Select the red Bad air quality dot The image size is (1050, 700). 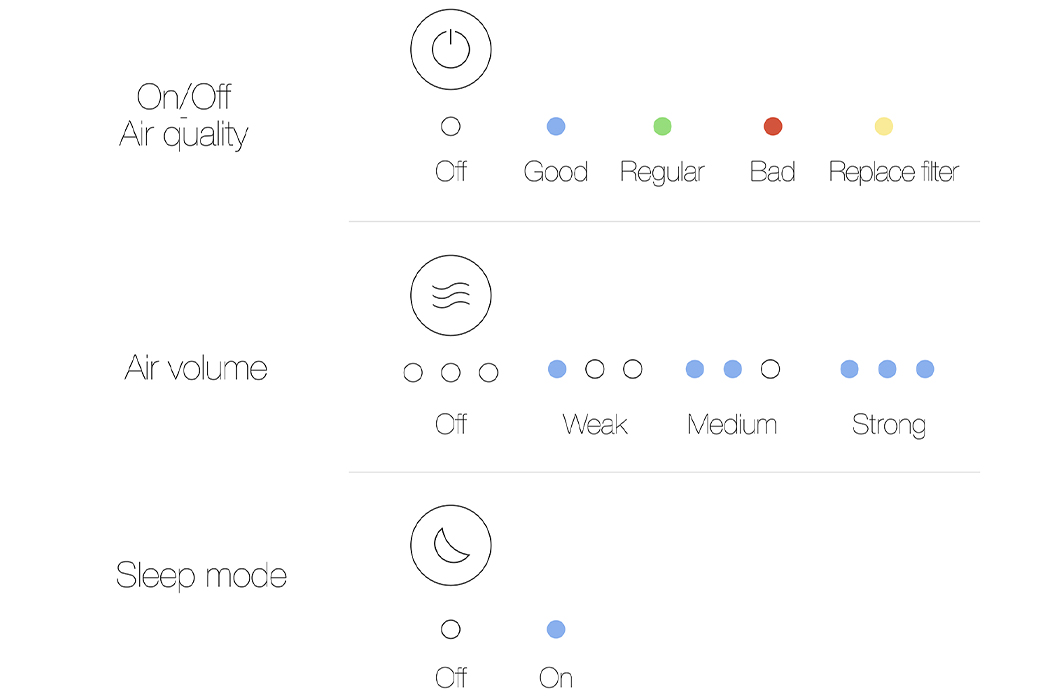point(772,127)
